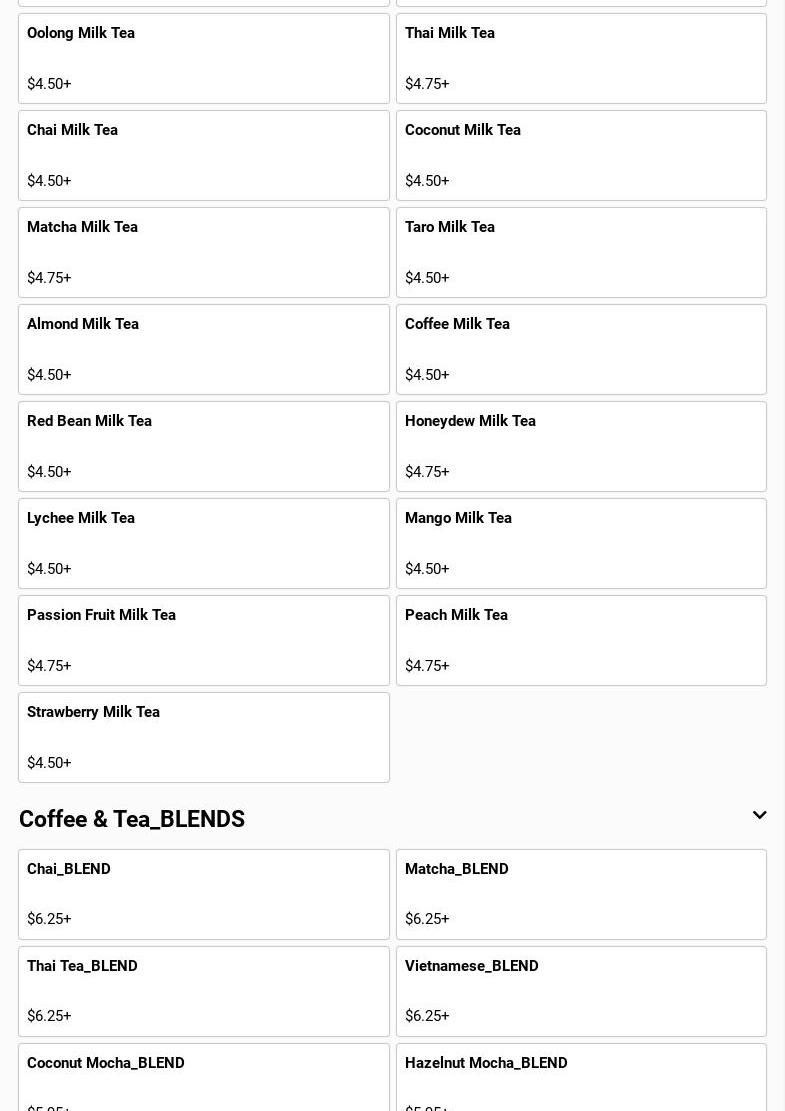Screen dimensions: 785x1111
Task: Pick Taro Milk Tea from menu
Action: (581, 252)
